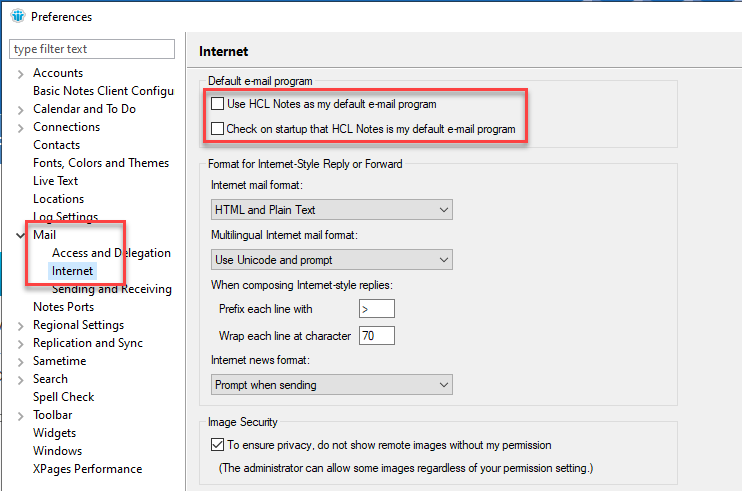Select Sametime preferences

click(60, 361)
